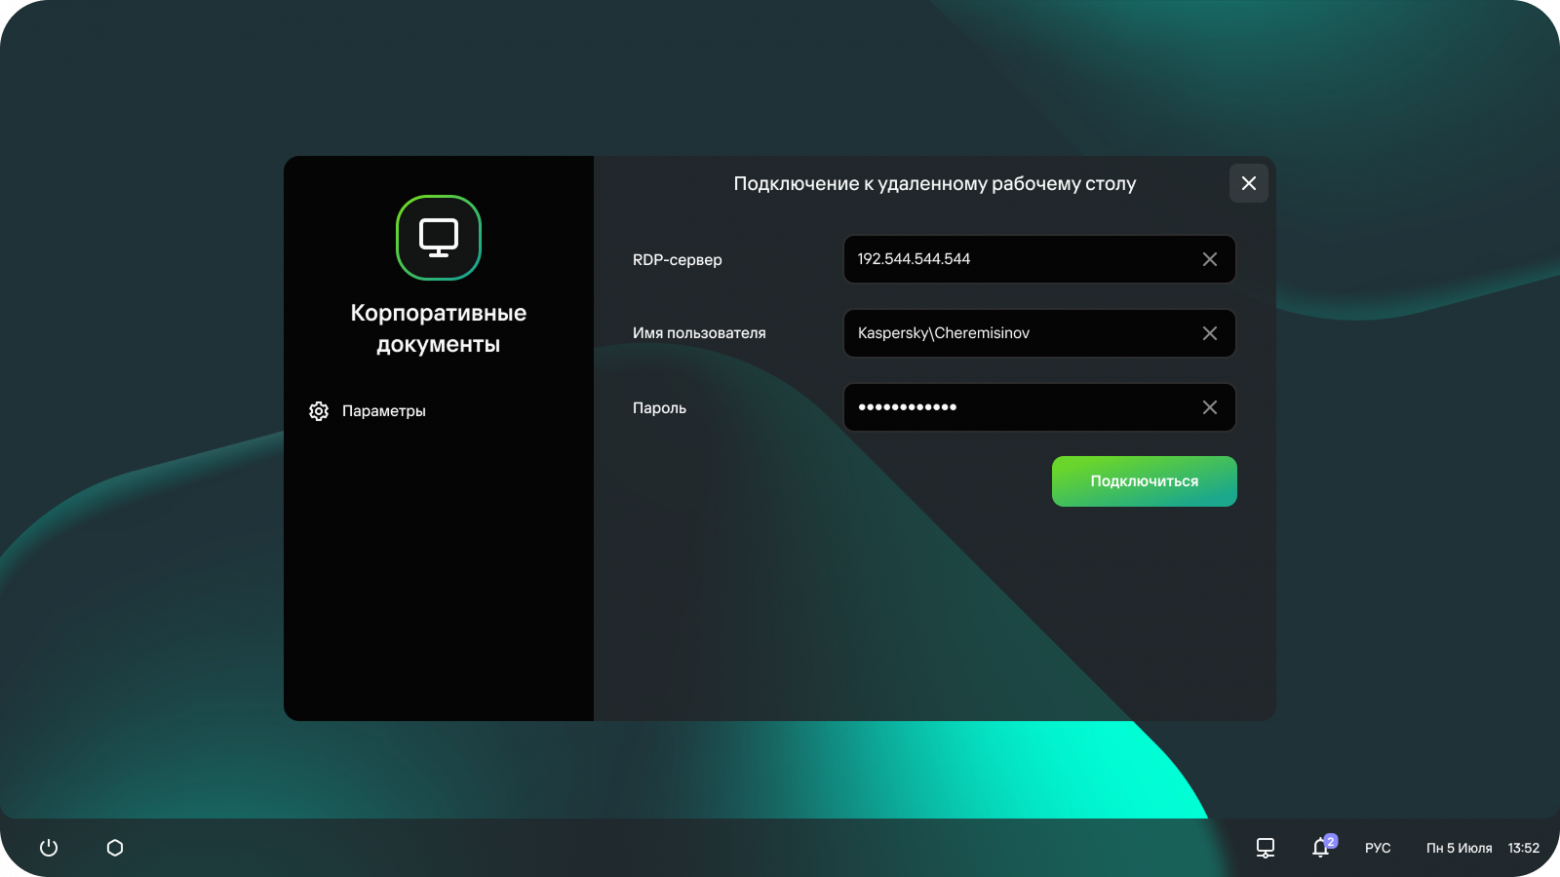The height and width of the screenshot is (877, 1560).
Task: Click the RDP-сервер label
Action: point(677,260)
